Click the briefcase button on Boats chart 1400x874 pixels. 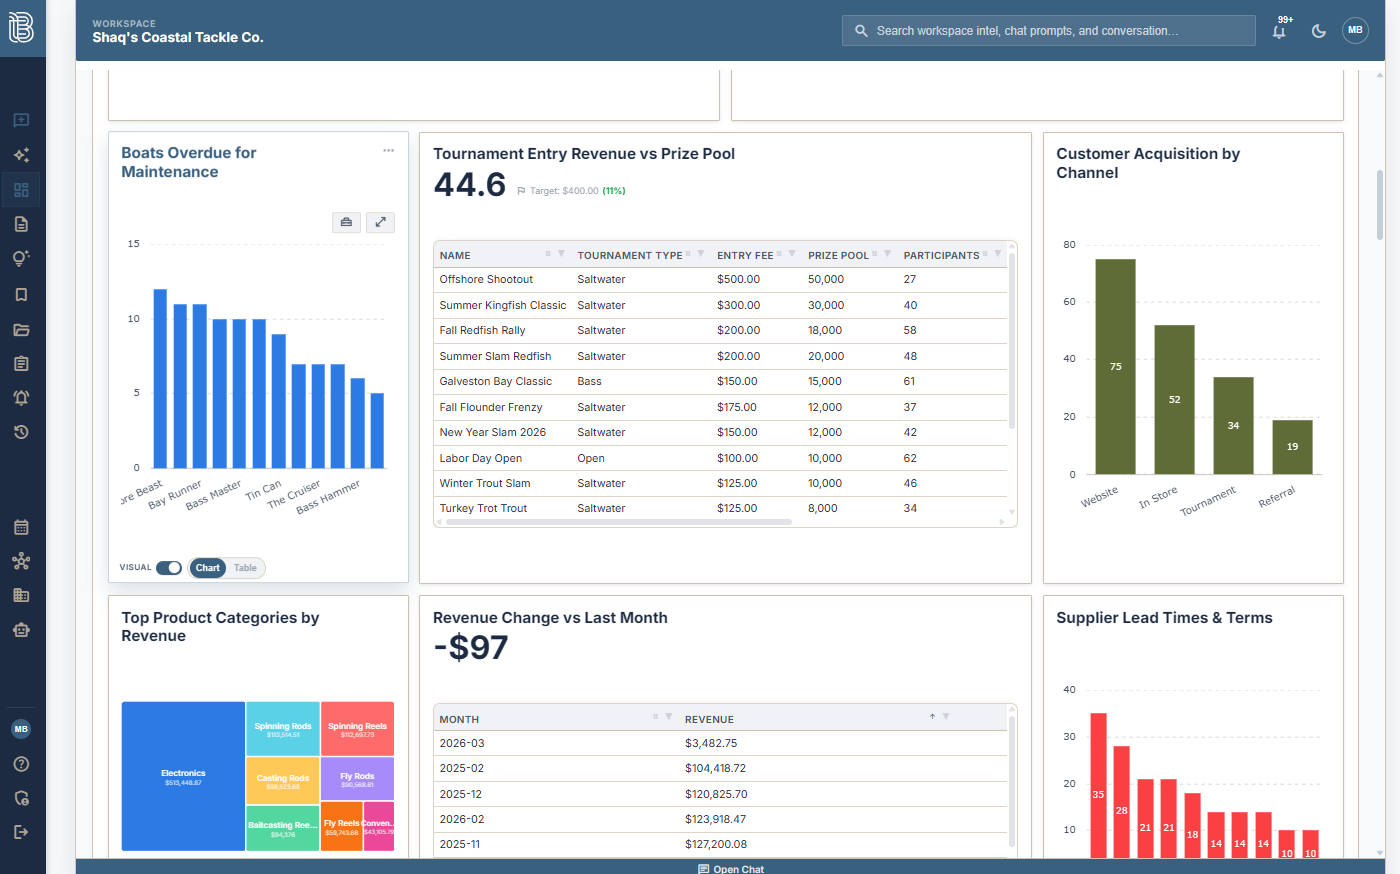(x=346, y=222)
